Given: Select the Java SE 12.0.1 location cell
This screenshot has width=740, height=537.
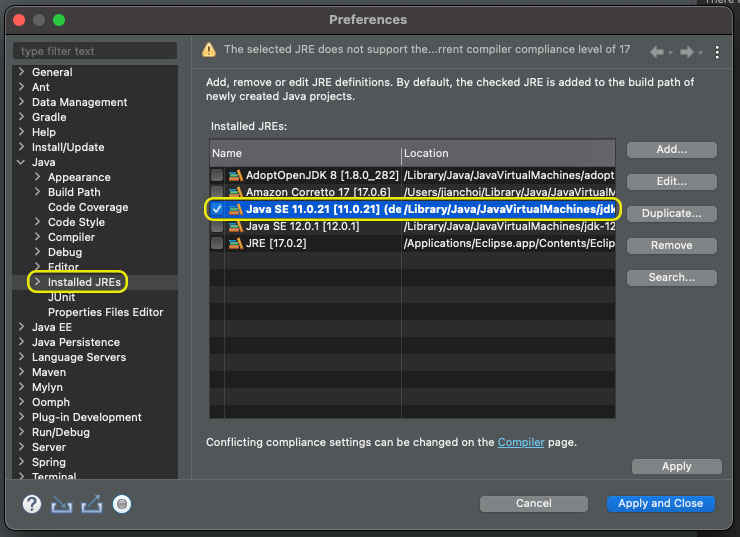Looking at the screenshot, I should [x=509, y=227].
